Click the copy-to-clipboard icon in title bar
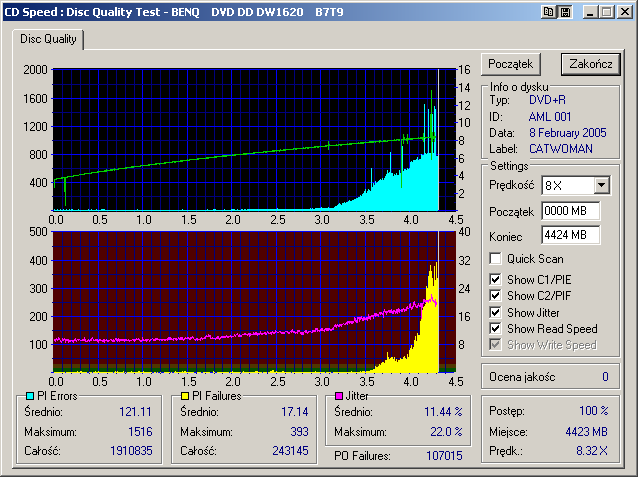Screen dimensions: 638x477 point(548,12)
